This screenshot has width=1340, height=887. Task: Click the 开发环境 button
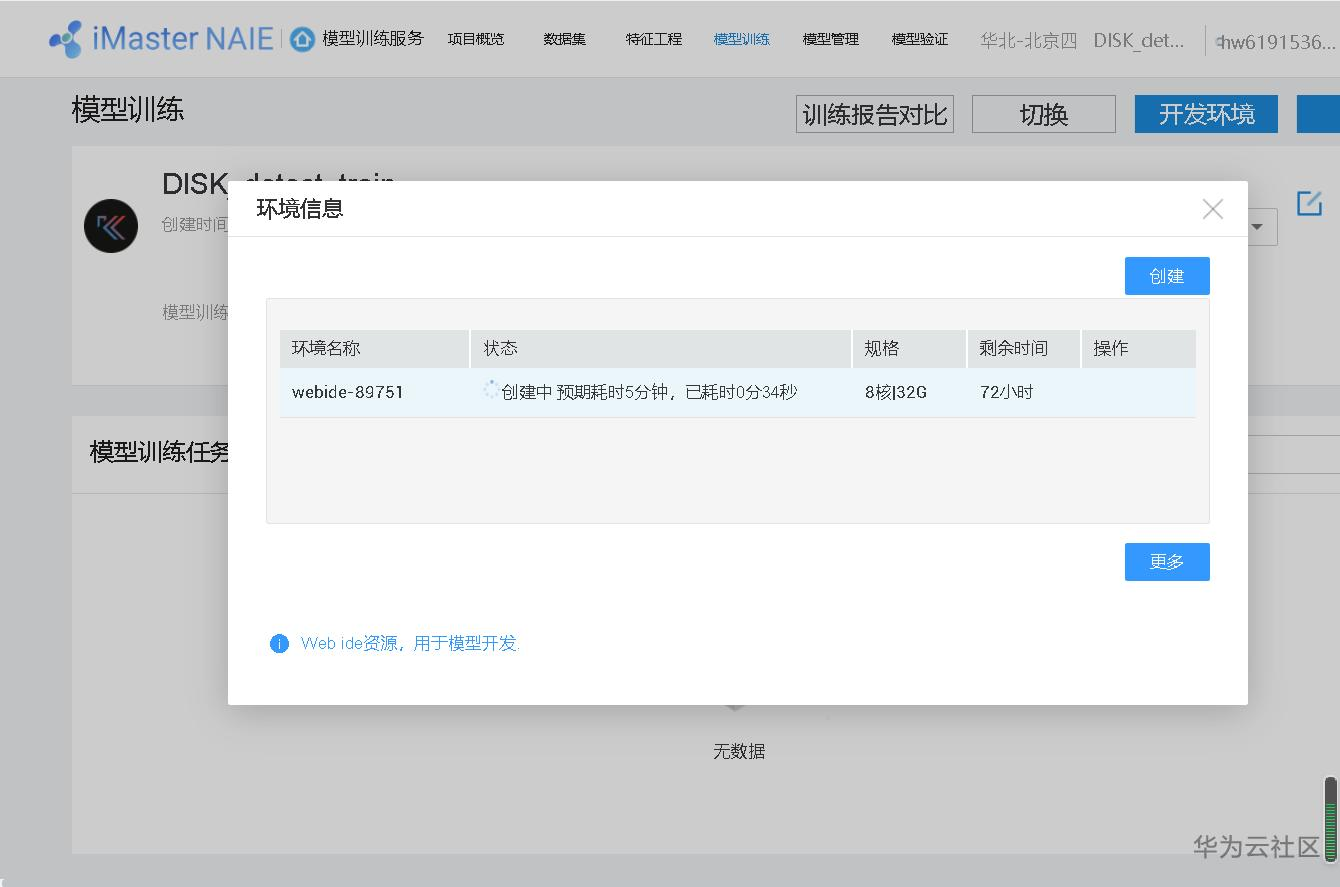click(x=1206, y=114)
